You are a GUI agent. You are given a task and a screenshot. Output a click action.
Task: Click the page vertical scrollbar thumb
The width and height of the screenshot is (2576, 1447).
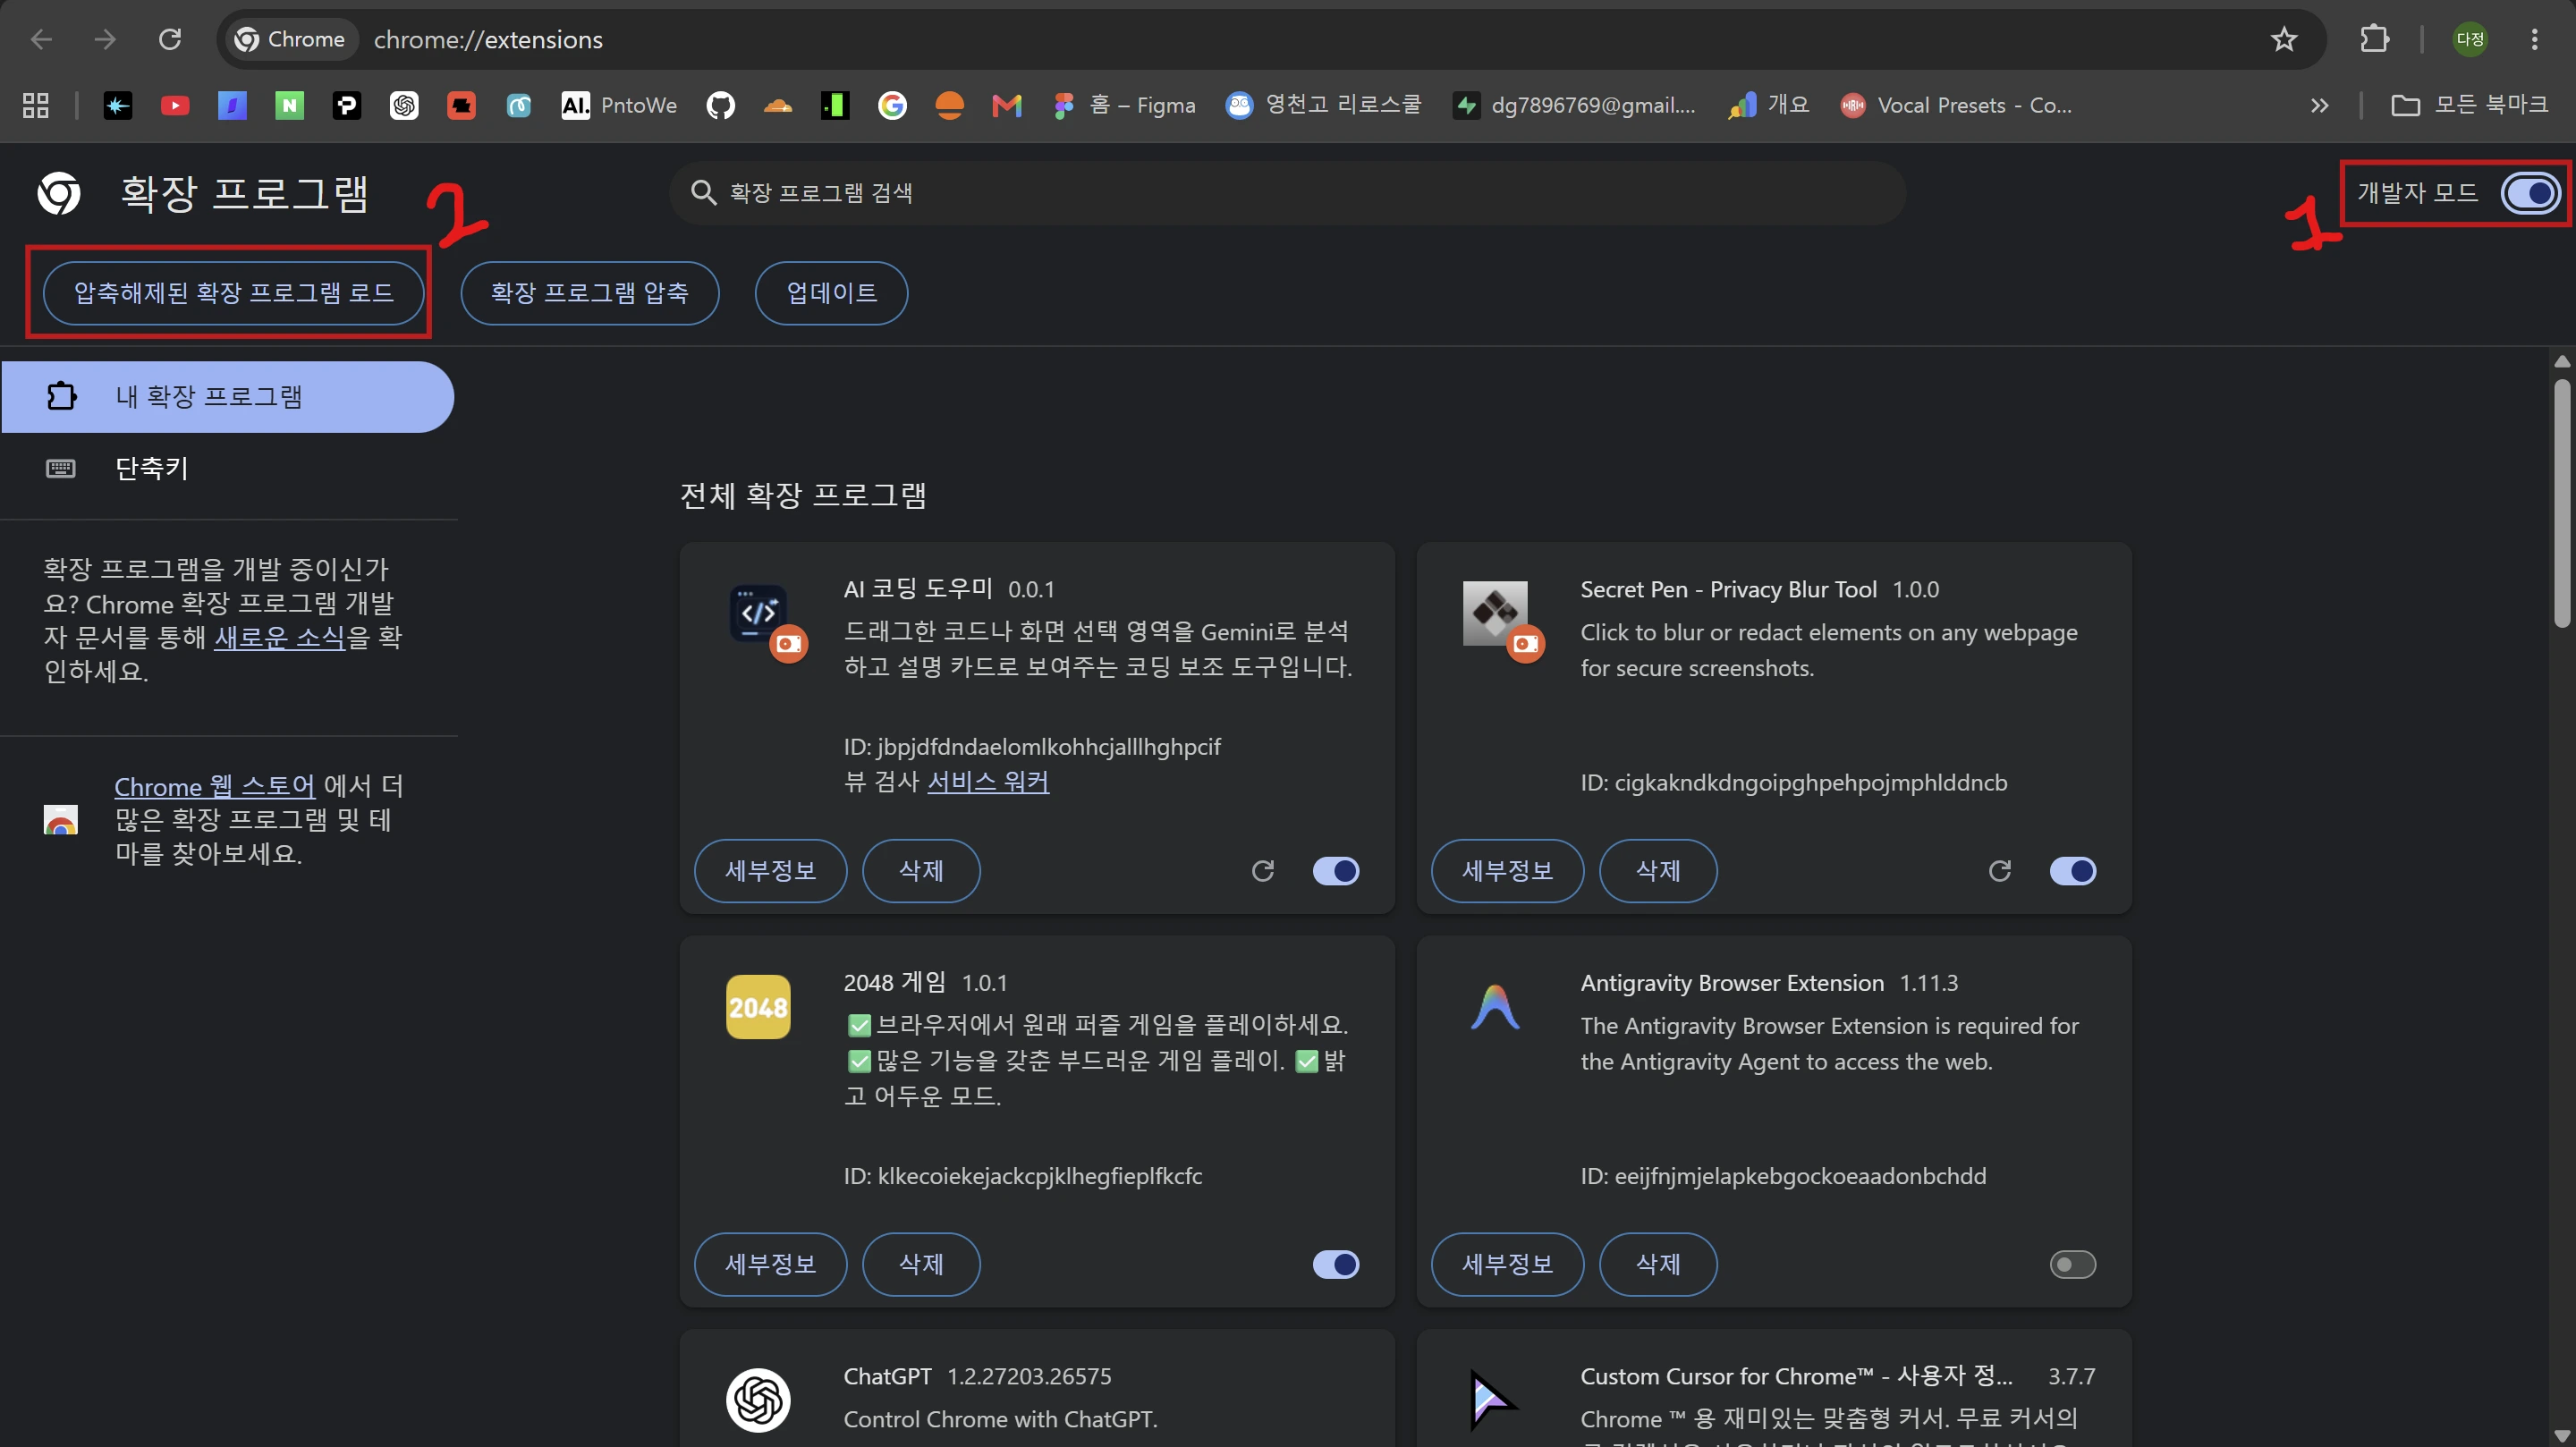point(2561,503)
